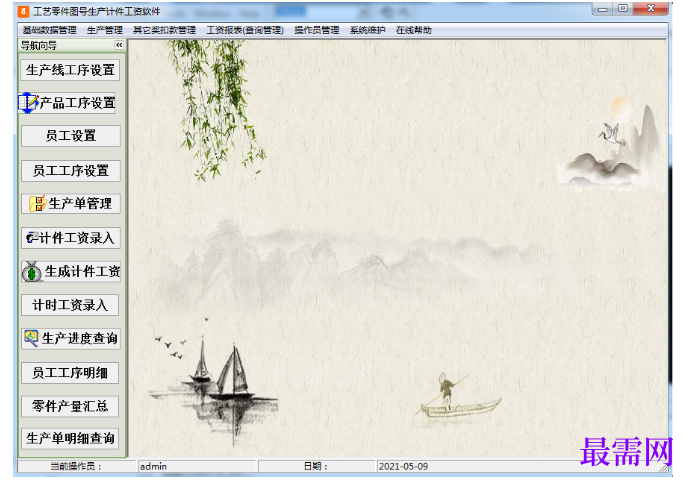
Task: Click the orange app icon in title bar
Action: [23, 11]
